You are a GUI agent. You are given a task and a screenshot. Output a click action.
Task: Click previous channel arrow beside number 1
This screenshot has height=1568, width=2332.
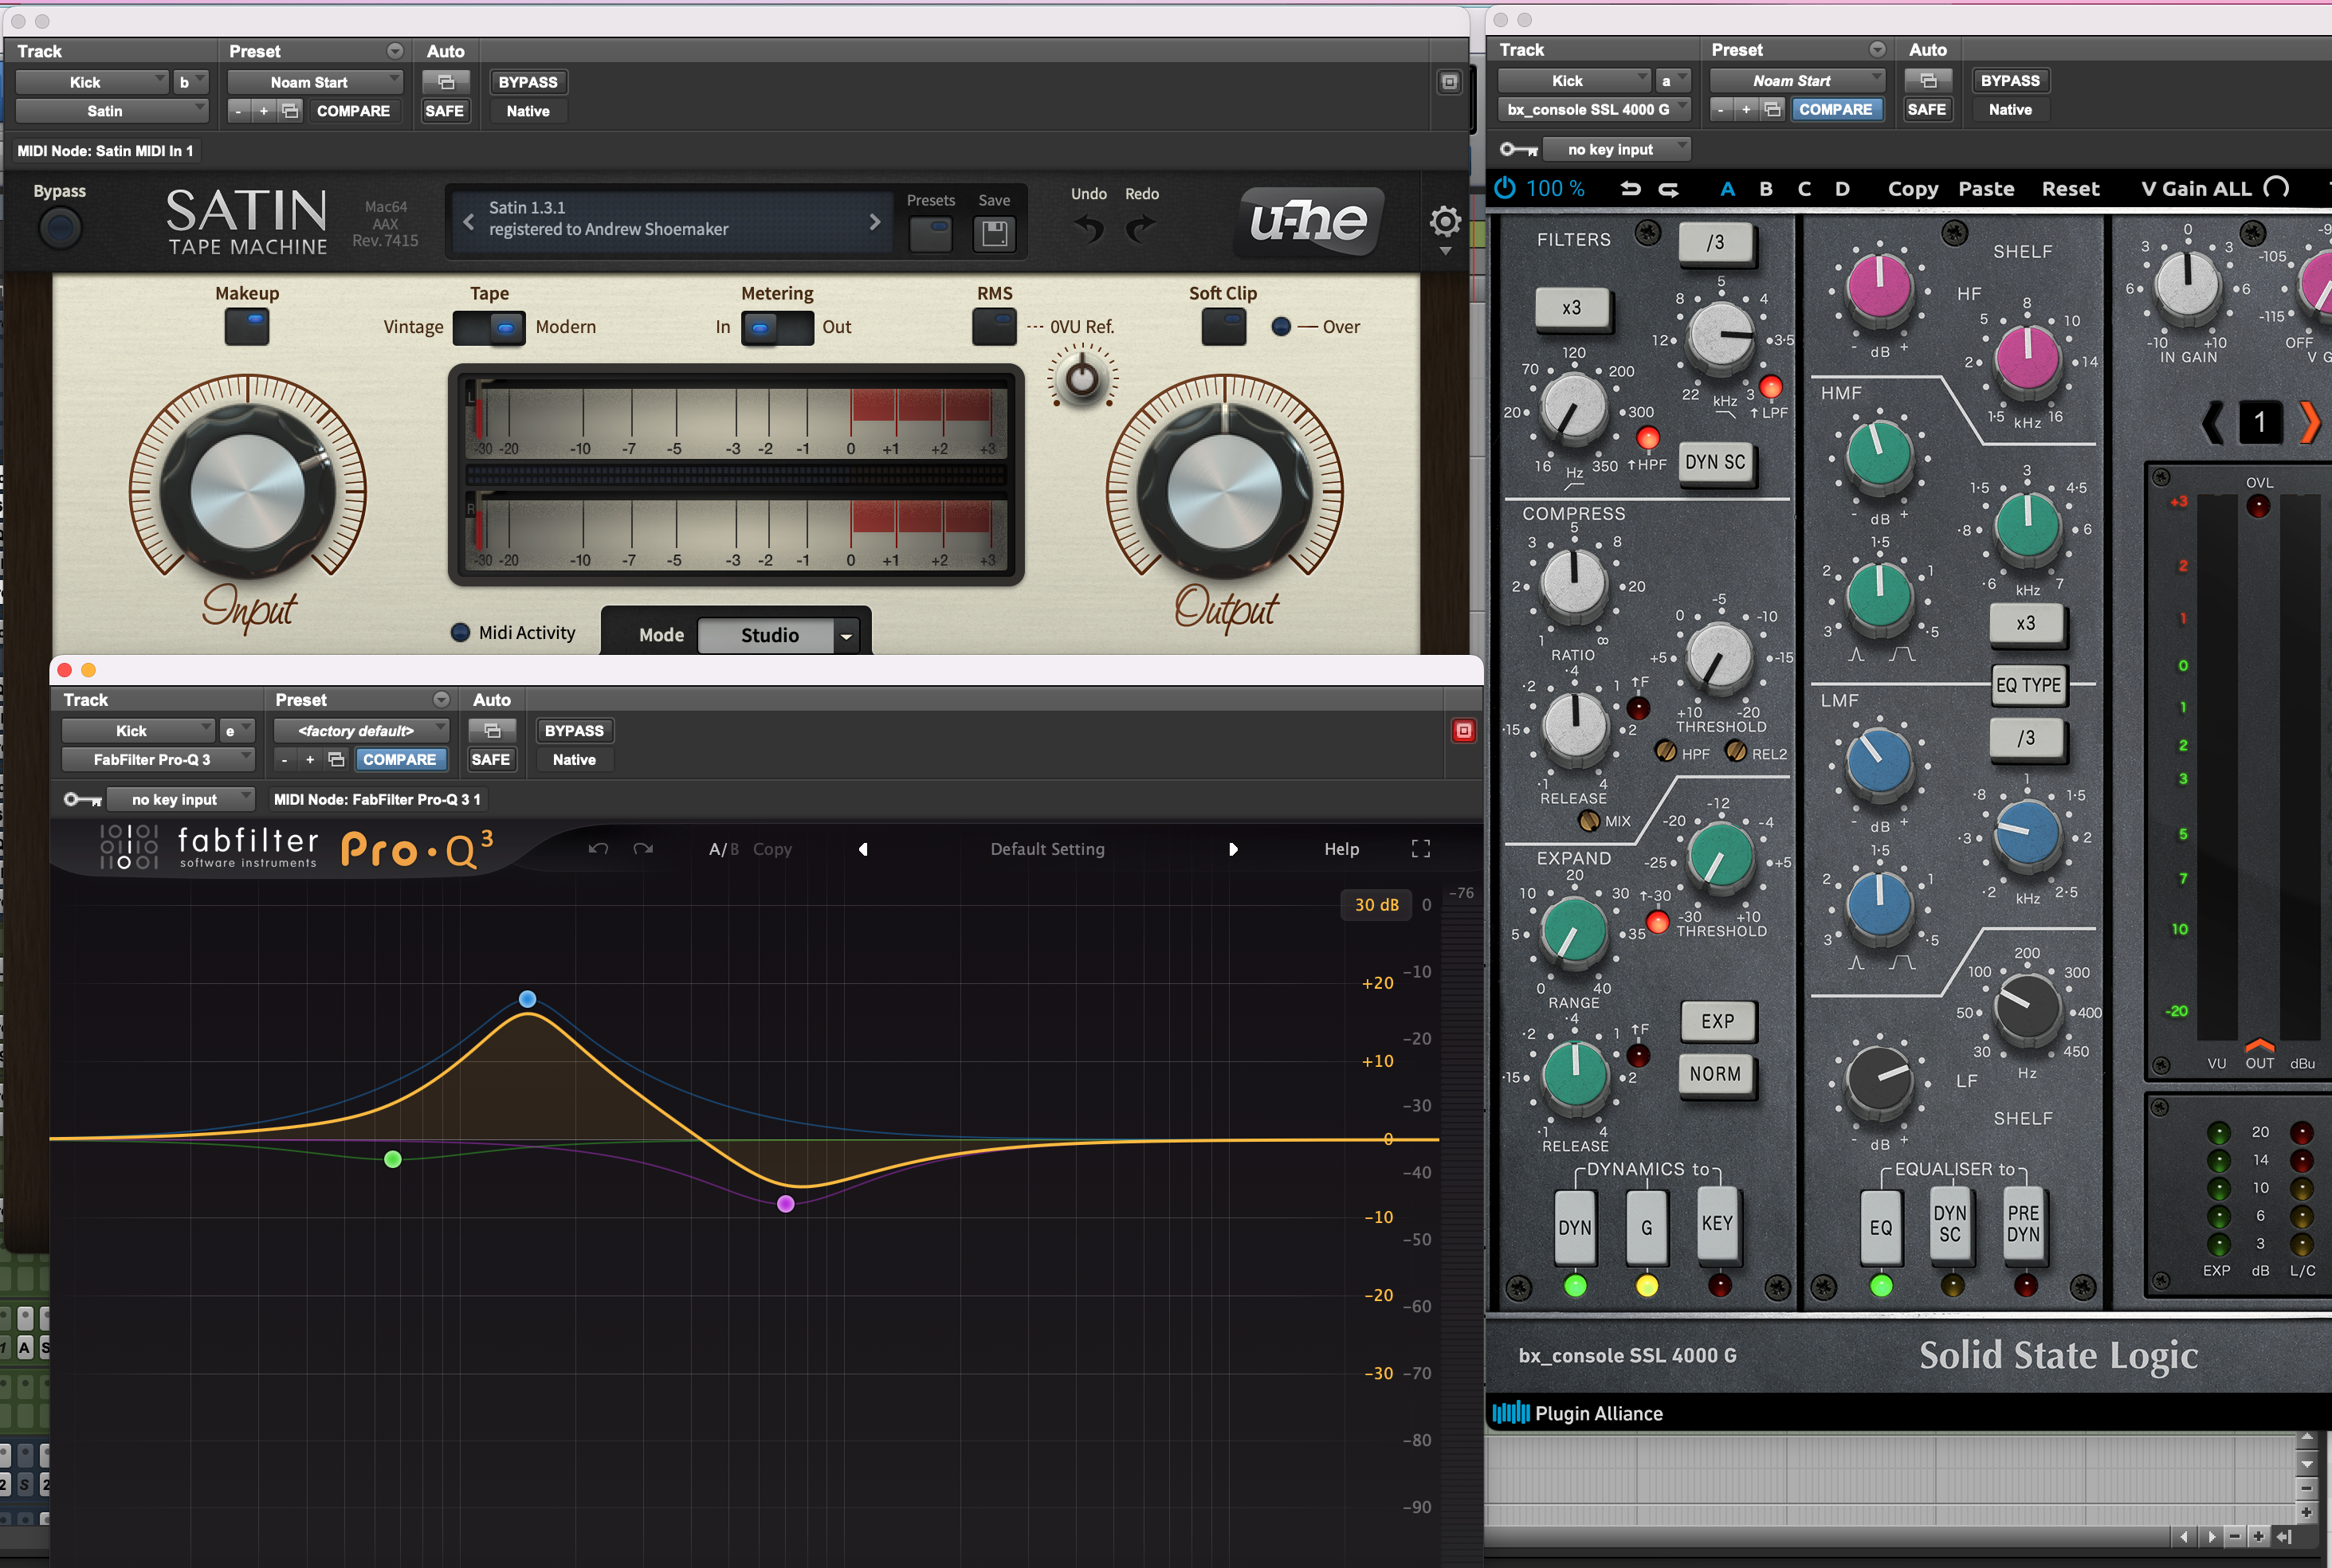[x=2213, y=422]
